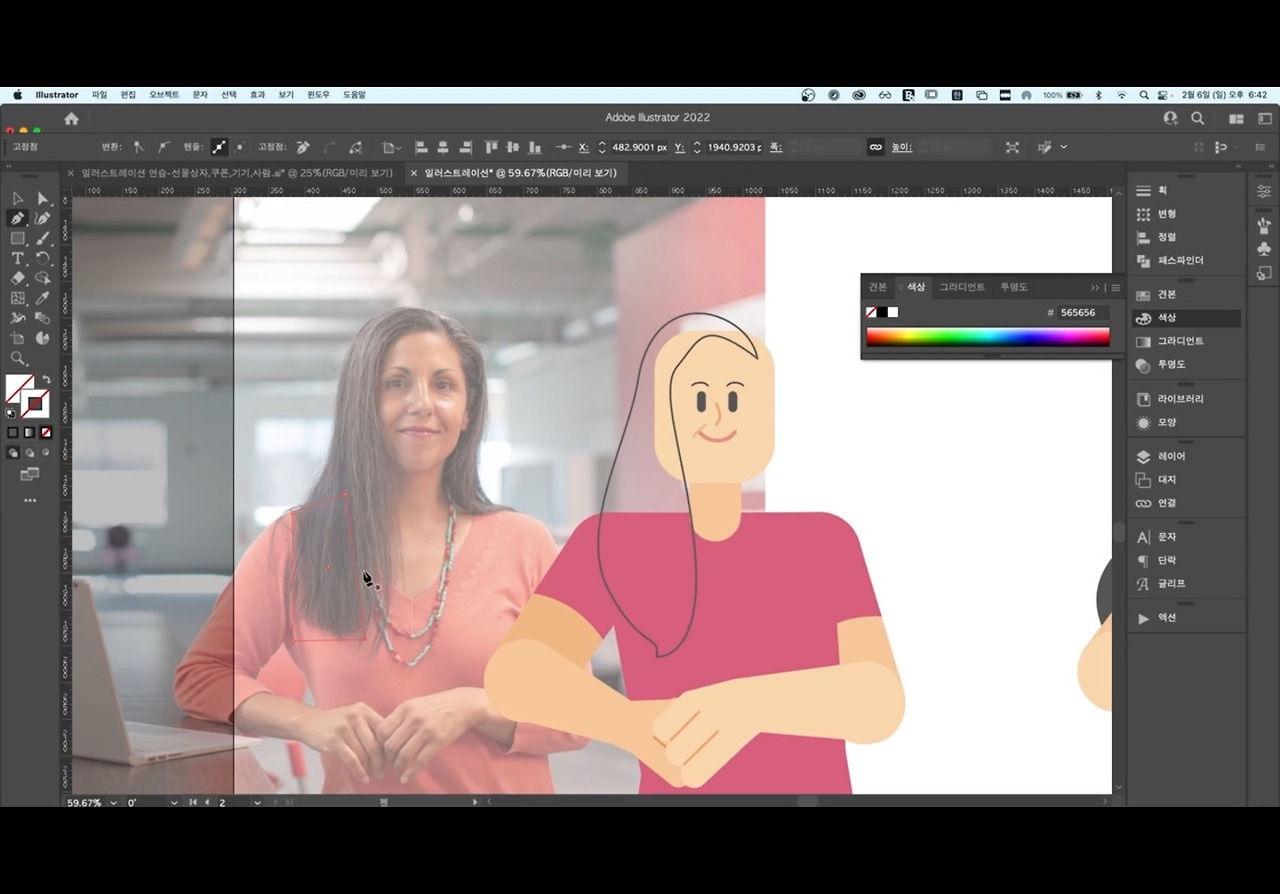Select the Paintbrush tool

42,239
